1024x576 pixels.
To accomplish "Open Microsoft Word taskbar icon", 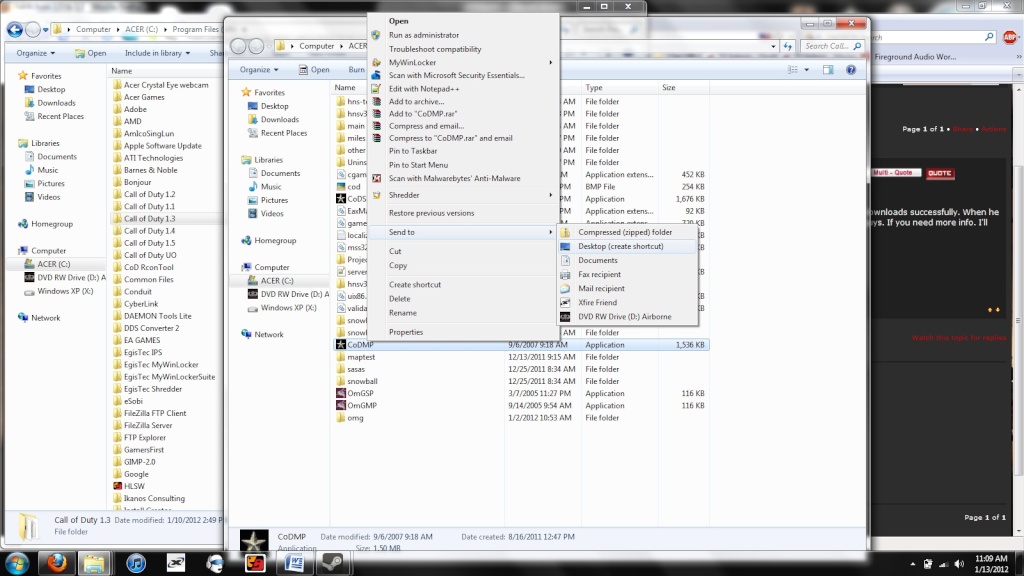I will (294, 563).
